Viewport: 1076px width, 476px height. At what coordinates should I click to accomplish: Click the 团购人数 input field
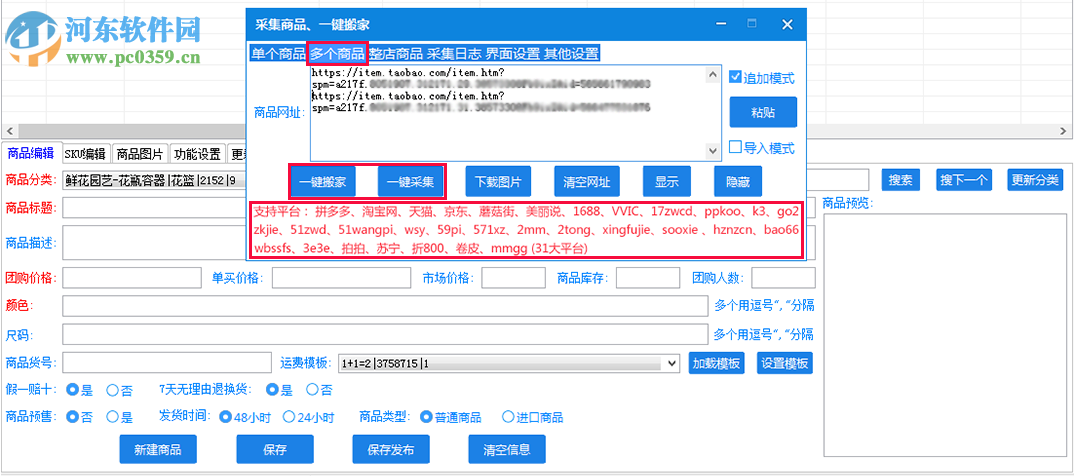[x=784, y=278]
